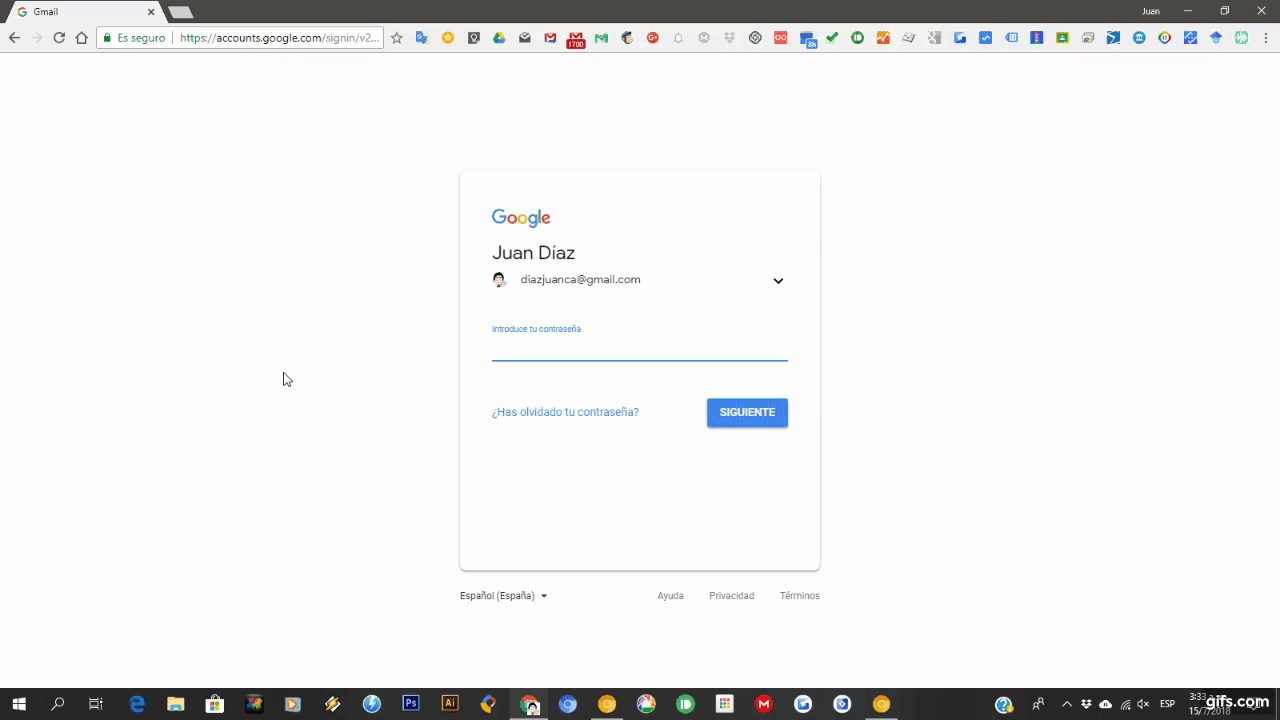
Task: Open the green M extension icon
Action: pos(601,38)
